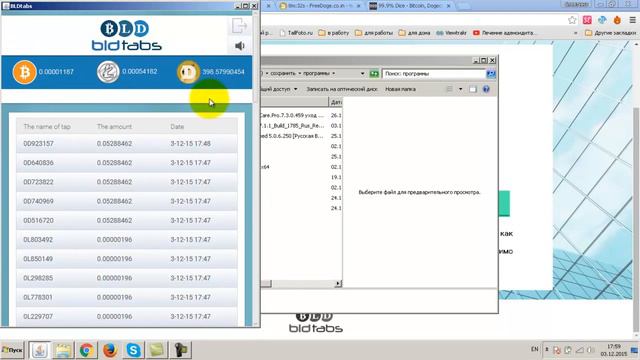Expand the bookmarks overflow chevron
This screenshot has width=640, height=360.
tap(576, 33)
